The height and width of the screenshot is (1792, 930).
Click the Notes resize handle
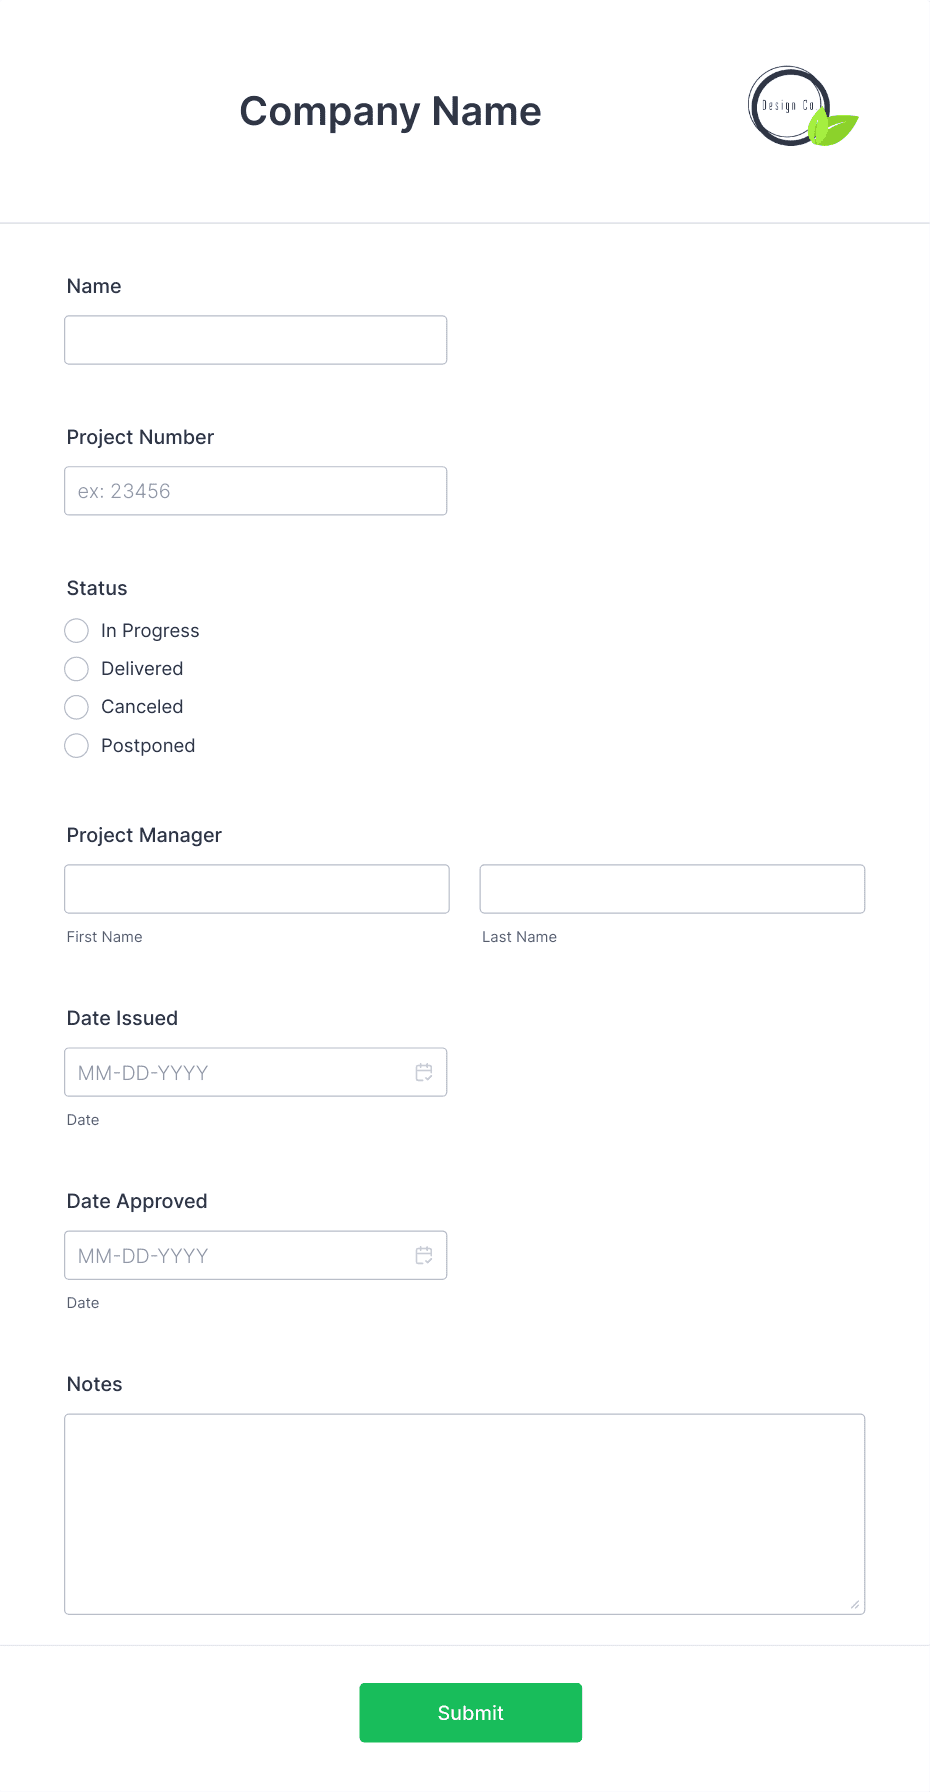[857, 1604]
